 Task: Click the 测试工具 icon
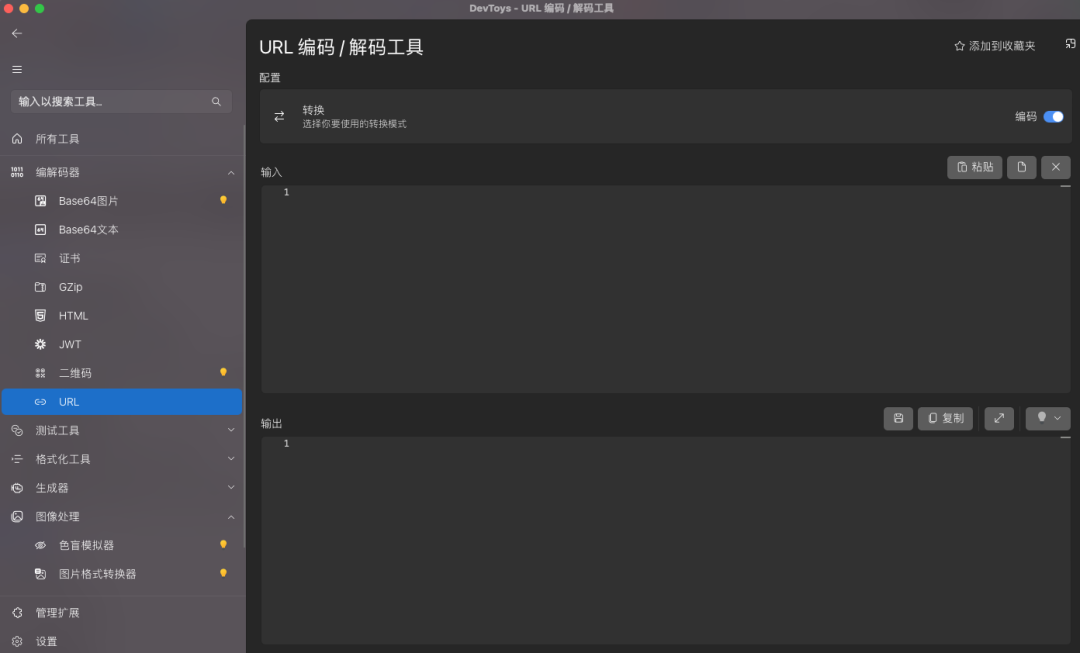17,431
